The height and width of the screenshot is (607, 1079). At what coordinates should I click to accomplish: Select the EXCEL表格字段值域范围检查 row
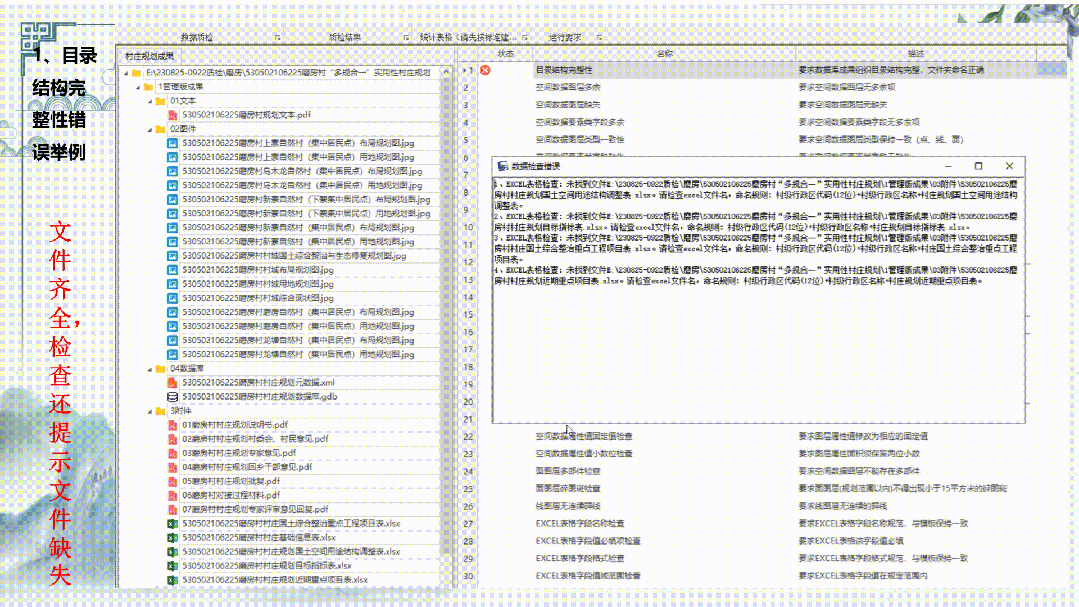coord(764,575)
